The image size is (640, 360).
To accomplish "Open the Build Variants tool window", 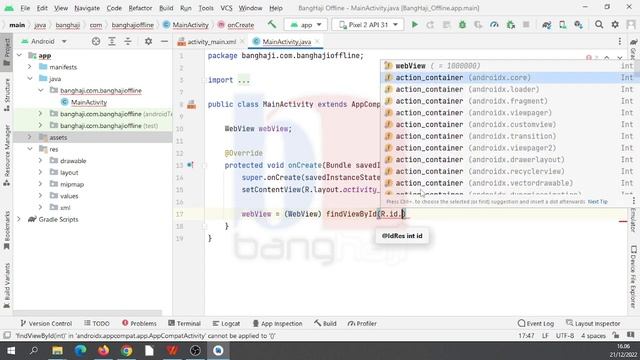I will (7, 285).
